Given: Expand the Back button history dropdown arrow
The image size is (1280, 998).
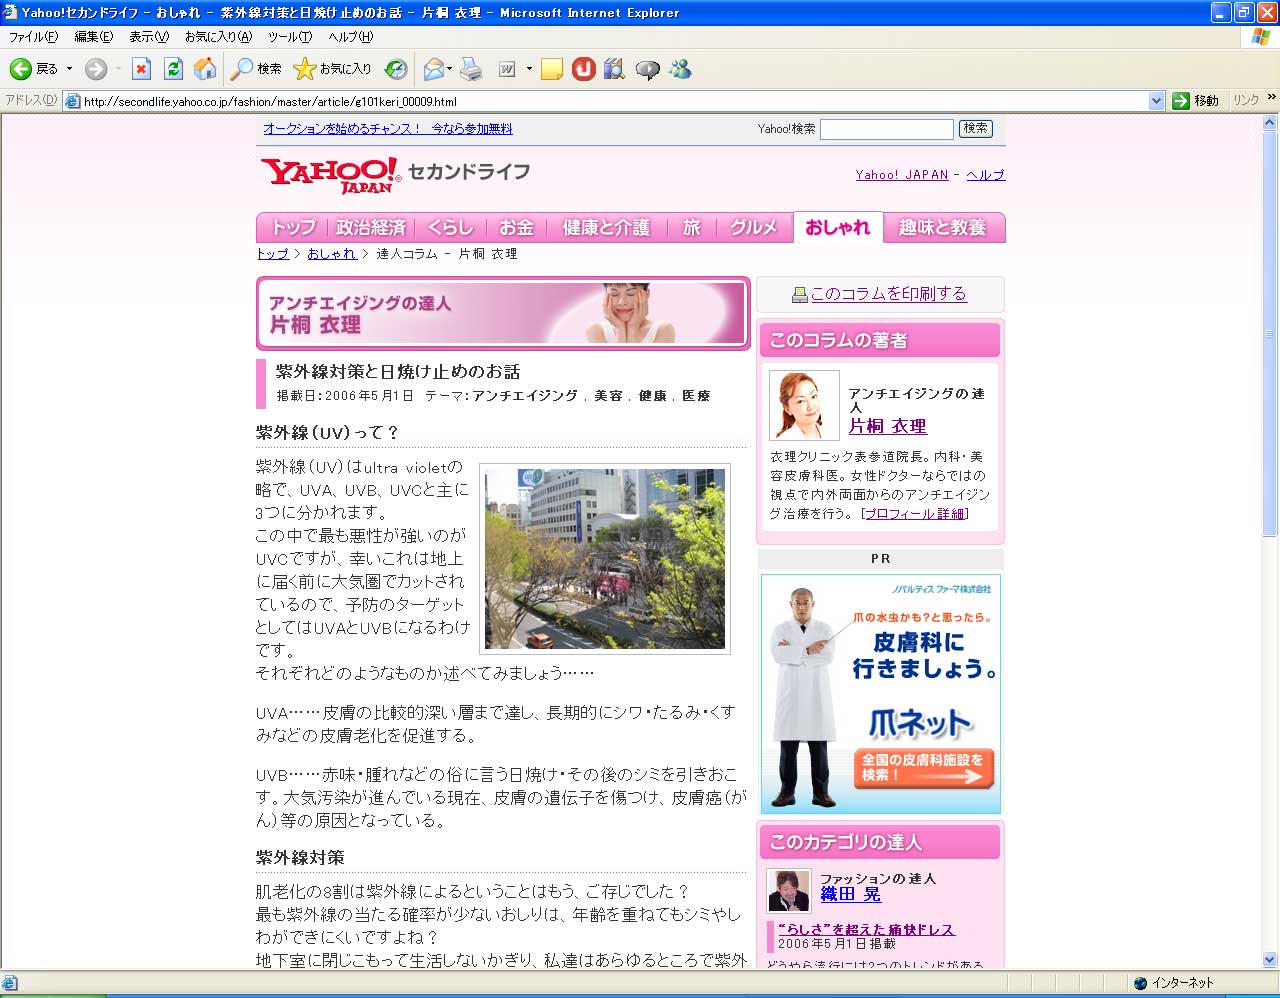Looking at the screenshot, I should pos(69,69).
